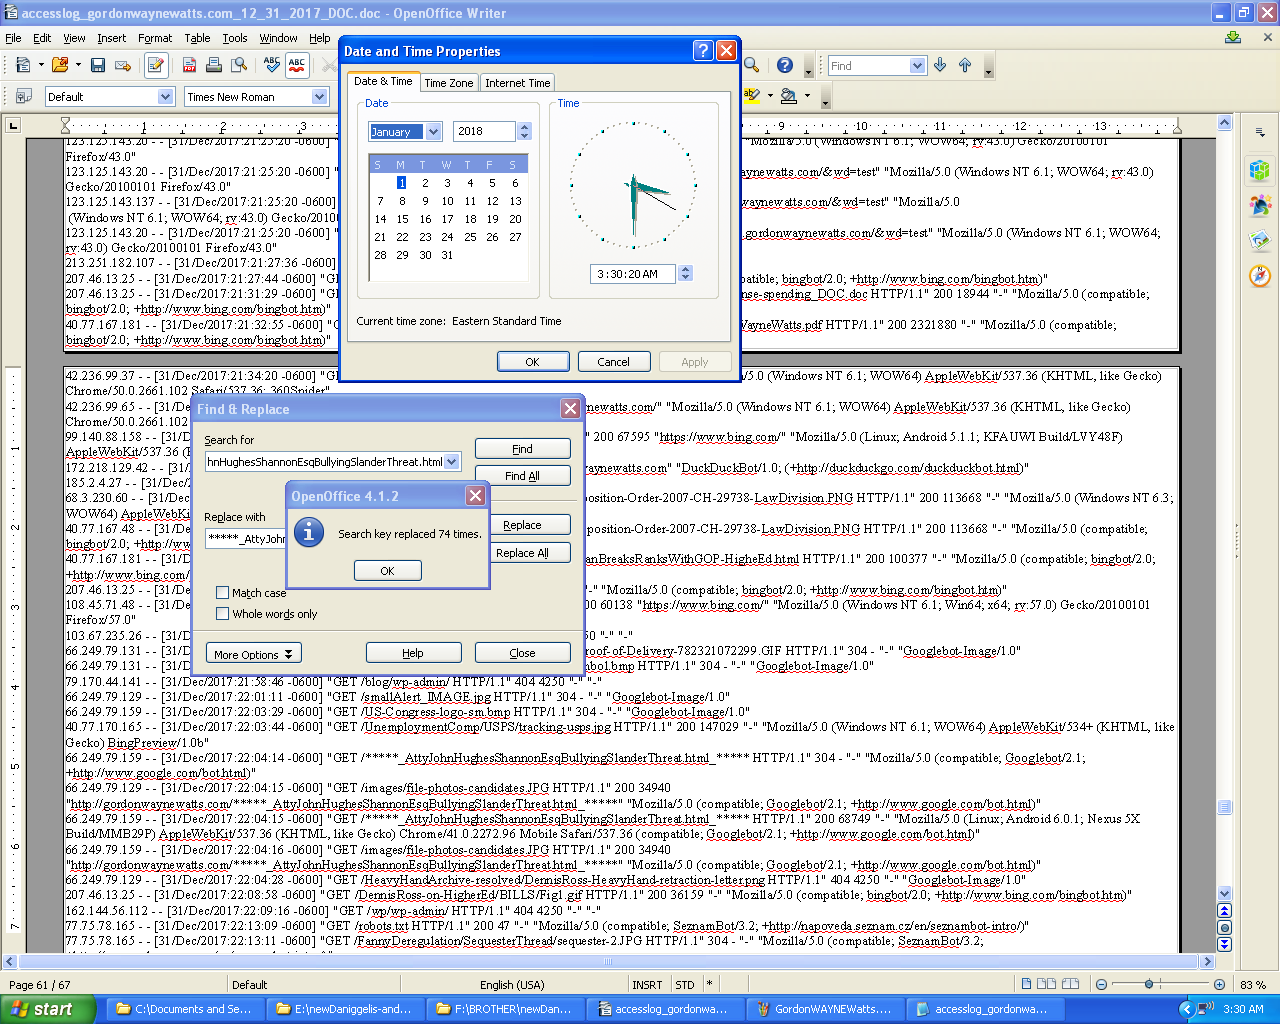Show hidden tray icons arrow

[1187, 1009]
